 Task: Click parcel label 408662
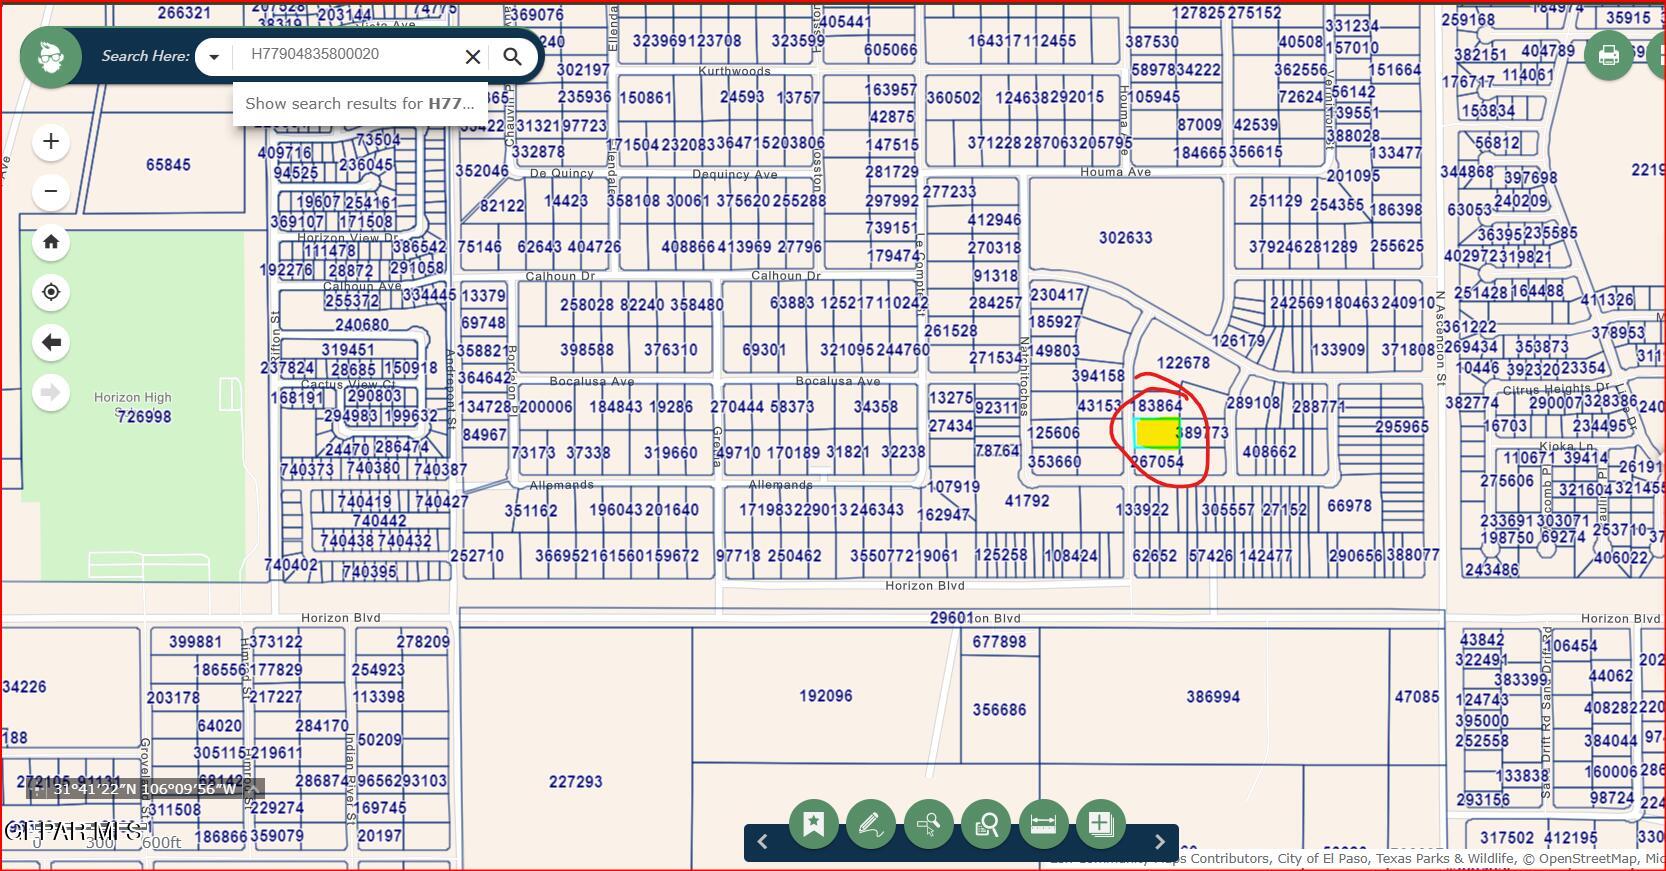(1269, 452)
